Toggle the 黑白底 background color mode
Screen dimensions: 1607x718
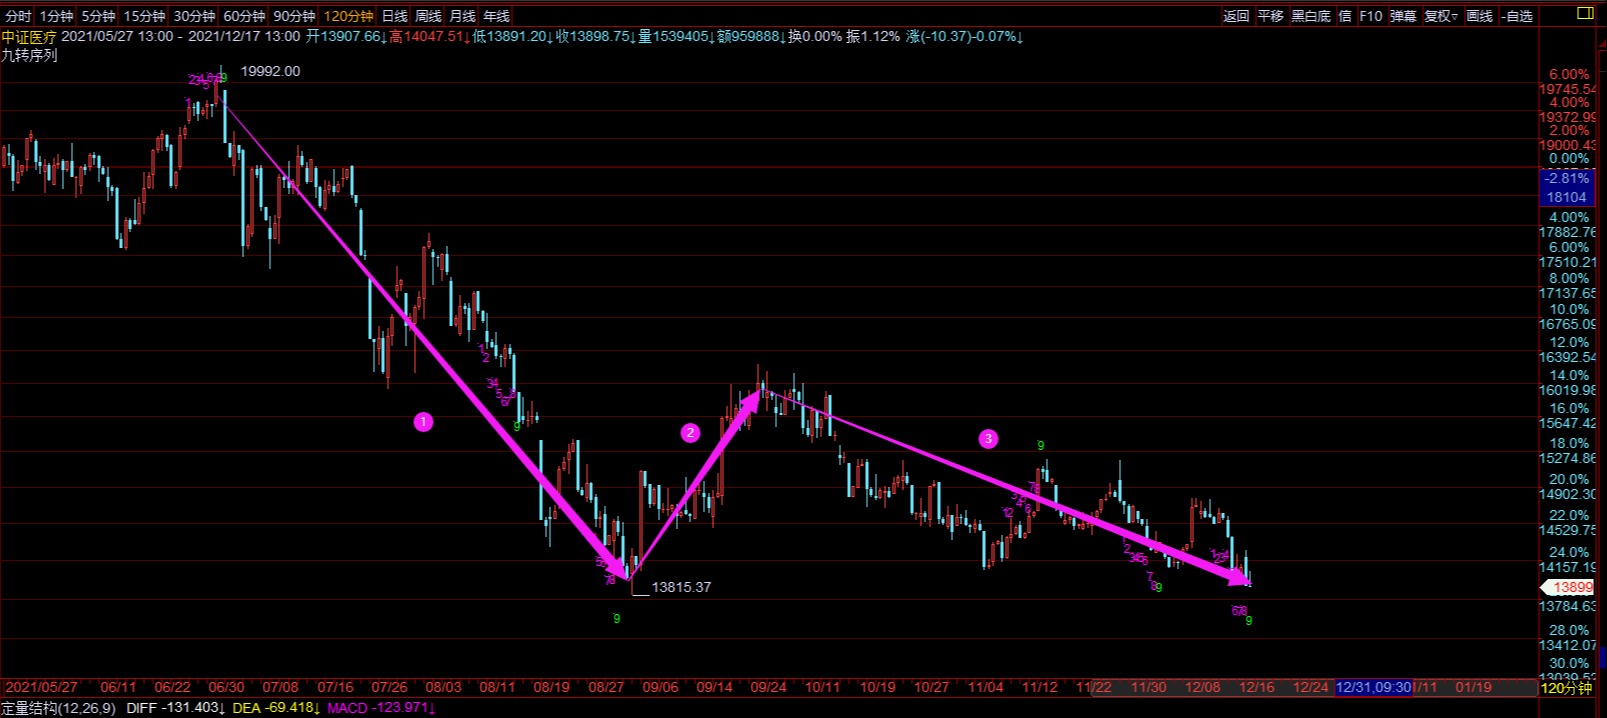[1311, 16]
